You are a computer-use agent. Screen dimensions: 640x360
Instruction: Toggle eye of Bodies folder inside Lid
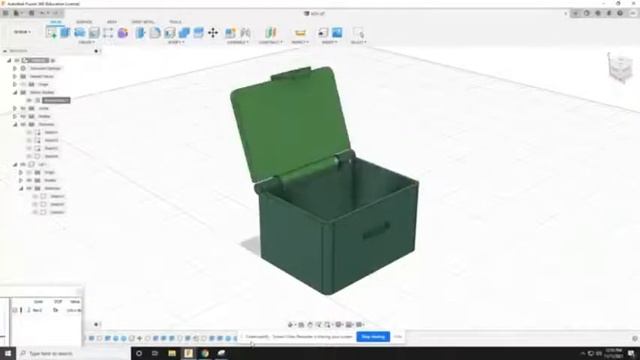tap(29, 180)
